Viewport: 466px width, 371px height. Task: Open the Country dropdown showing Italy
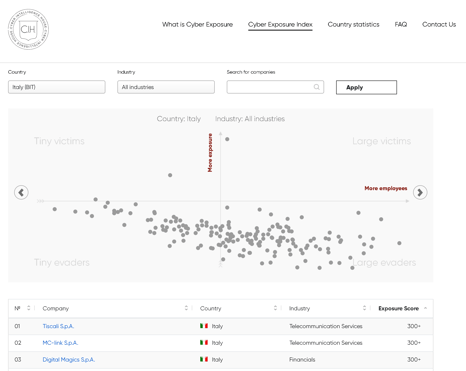tap(57, 87)
